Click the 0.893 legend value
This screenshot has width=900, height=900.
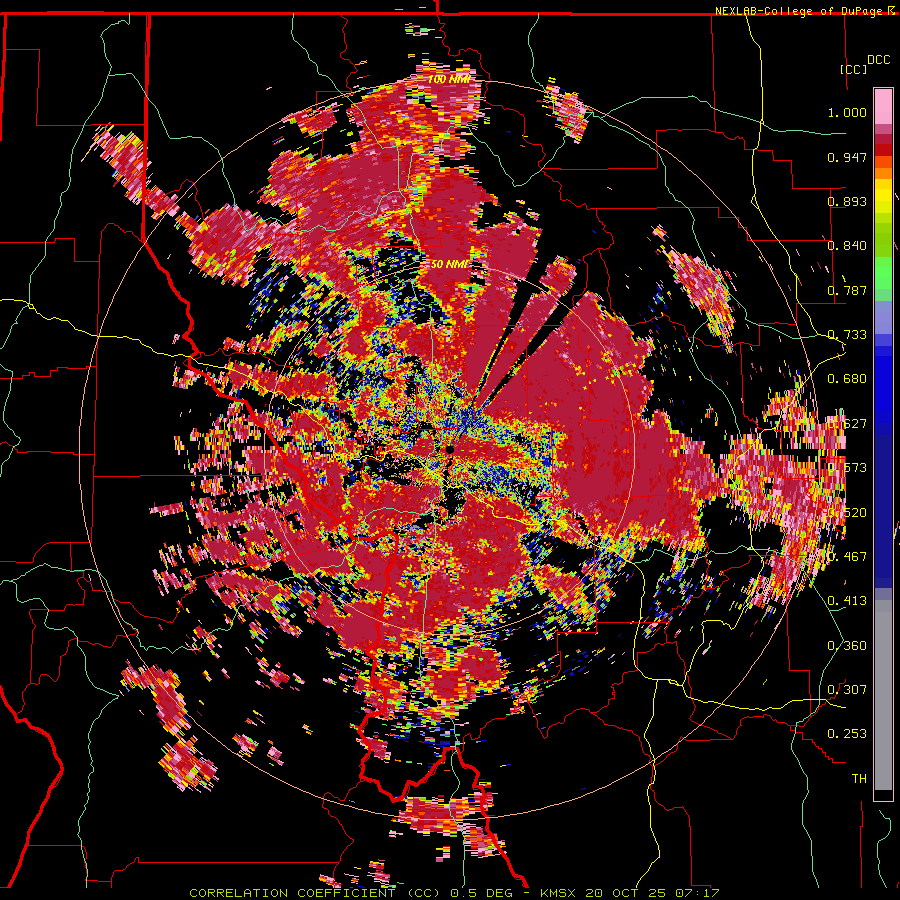pyautogui.click(x=847, y=201)
